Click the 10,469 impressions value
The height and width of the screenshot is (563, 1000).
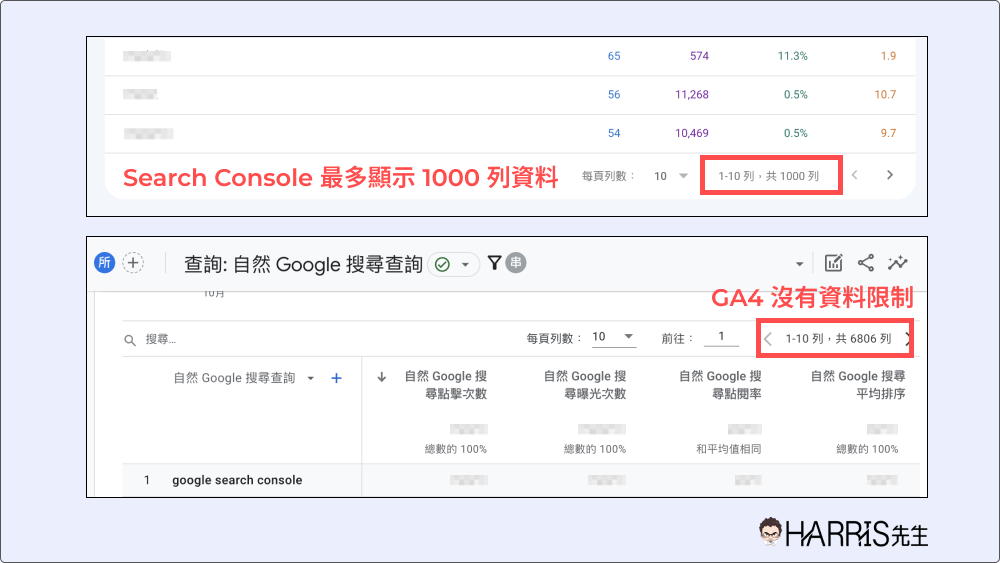(692, 133)
